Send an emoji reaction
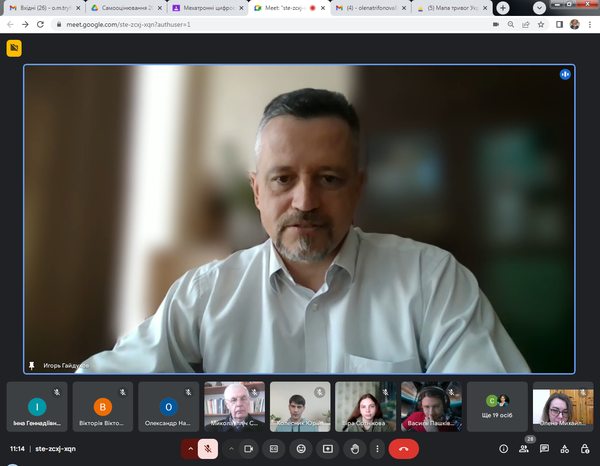 300,449
